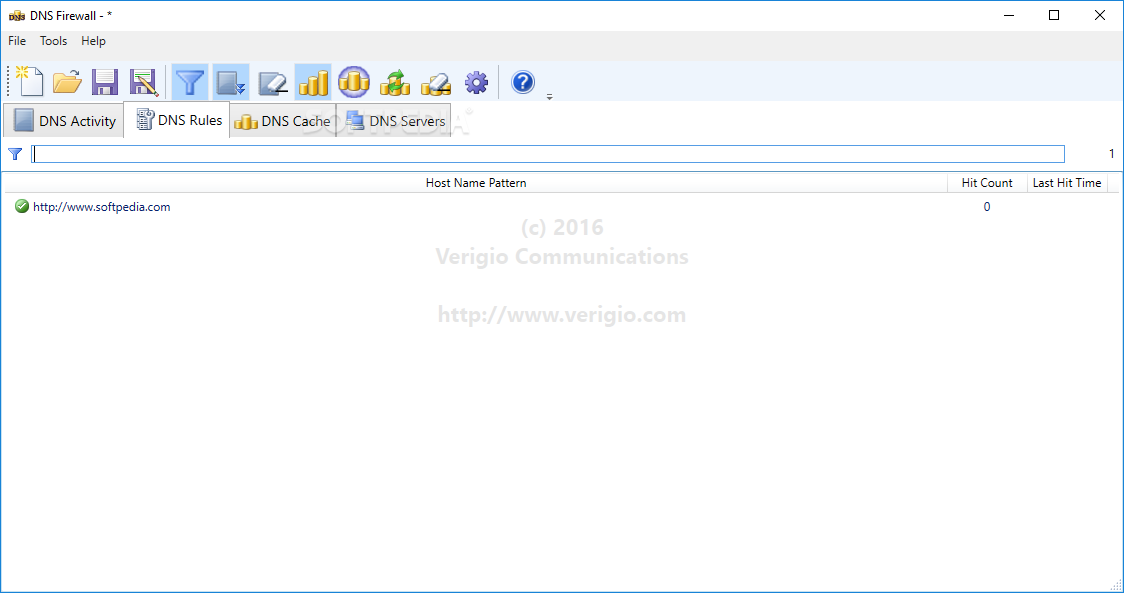Toggle the yellow bar-chart cache button

[313, 82]
